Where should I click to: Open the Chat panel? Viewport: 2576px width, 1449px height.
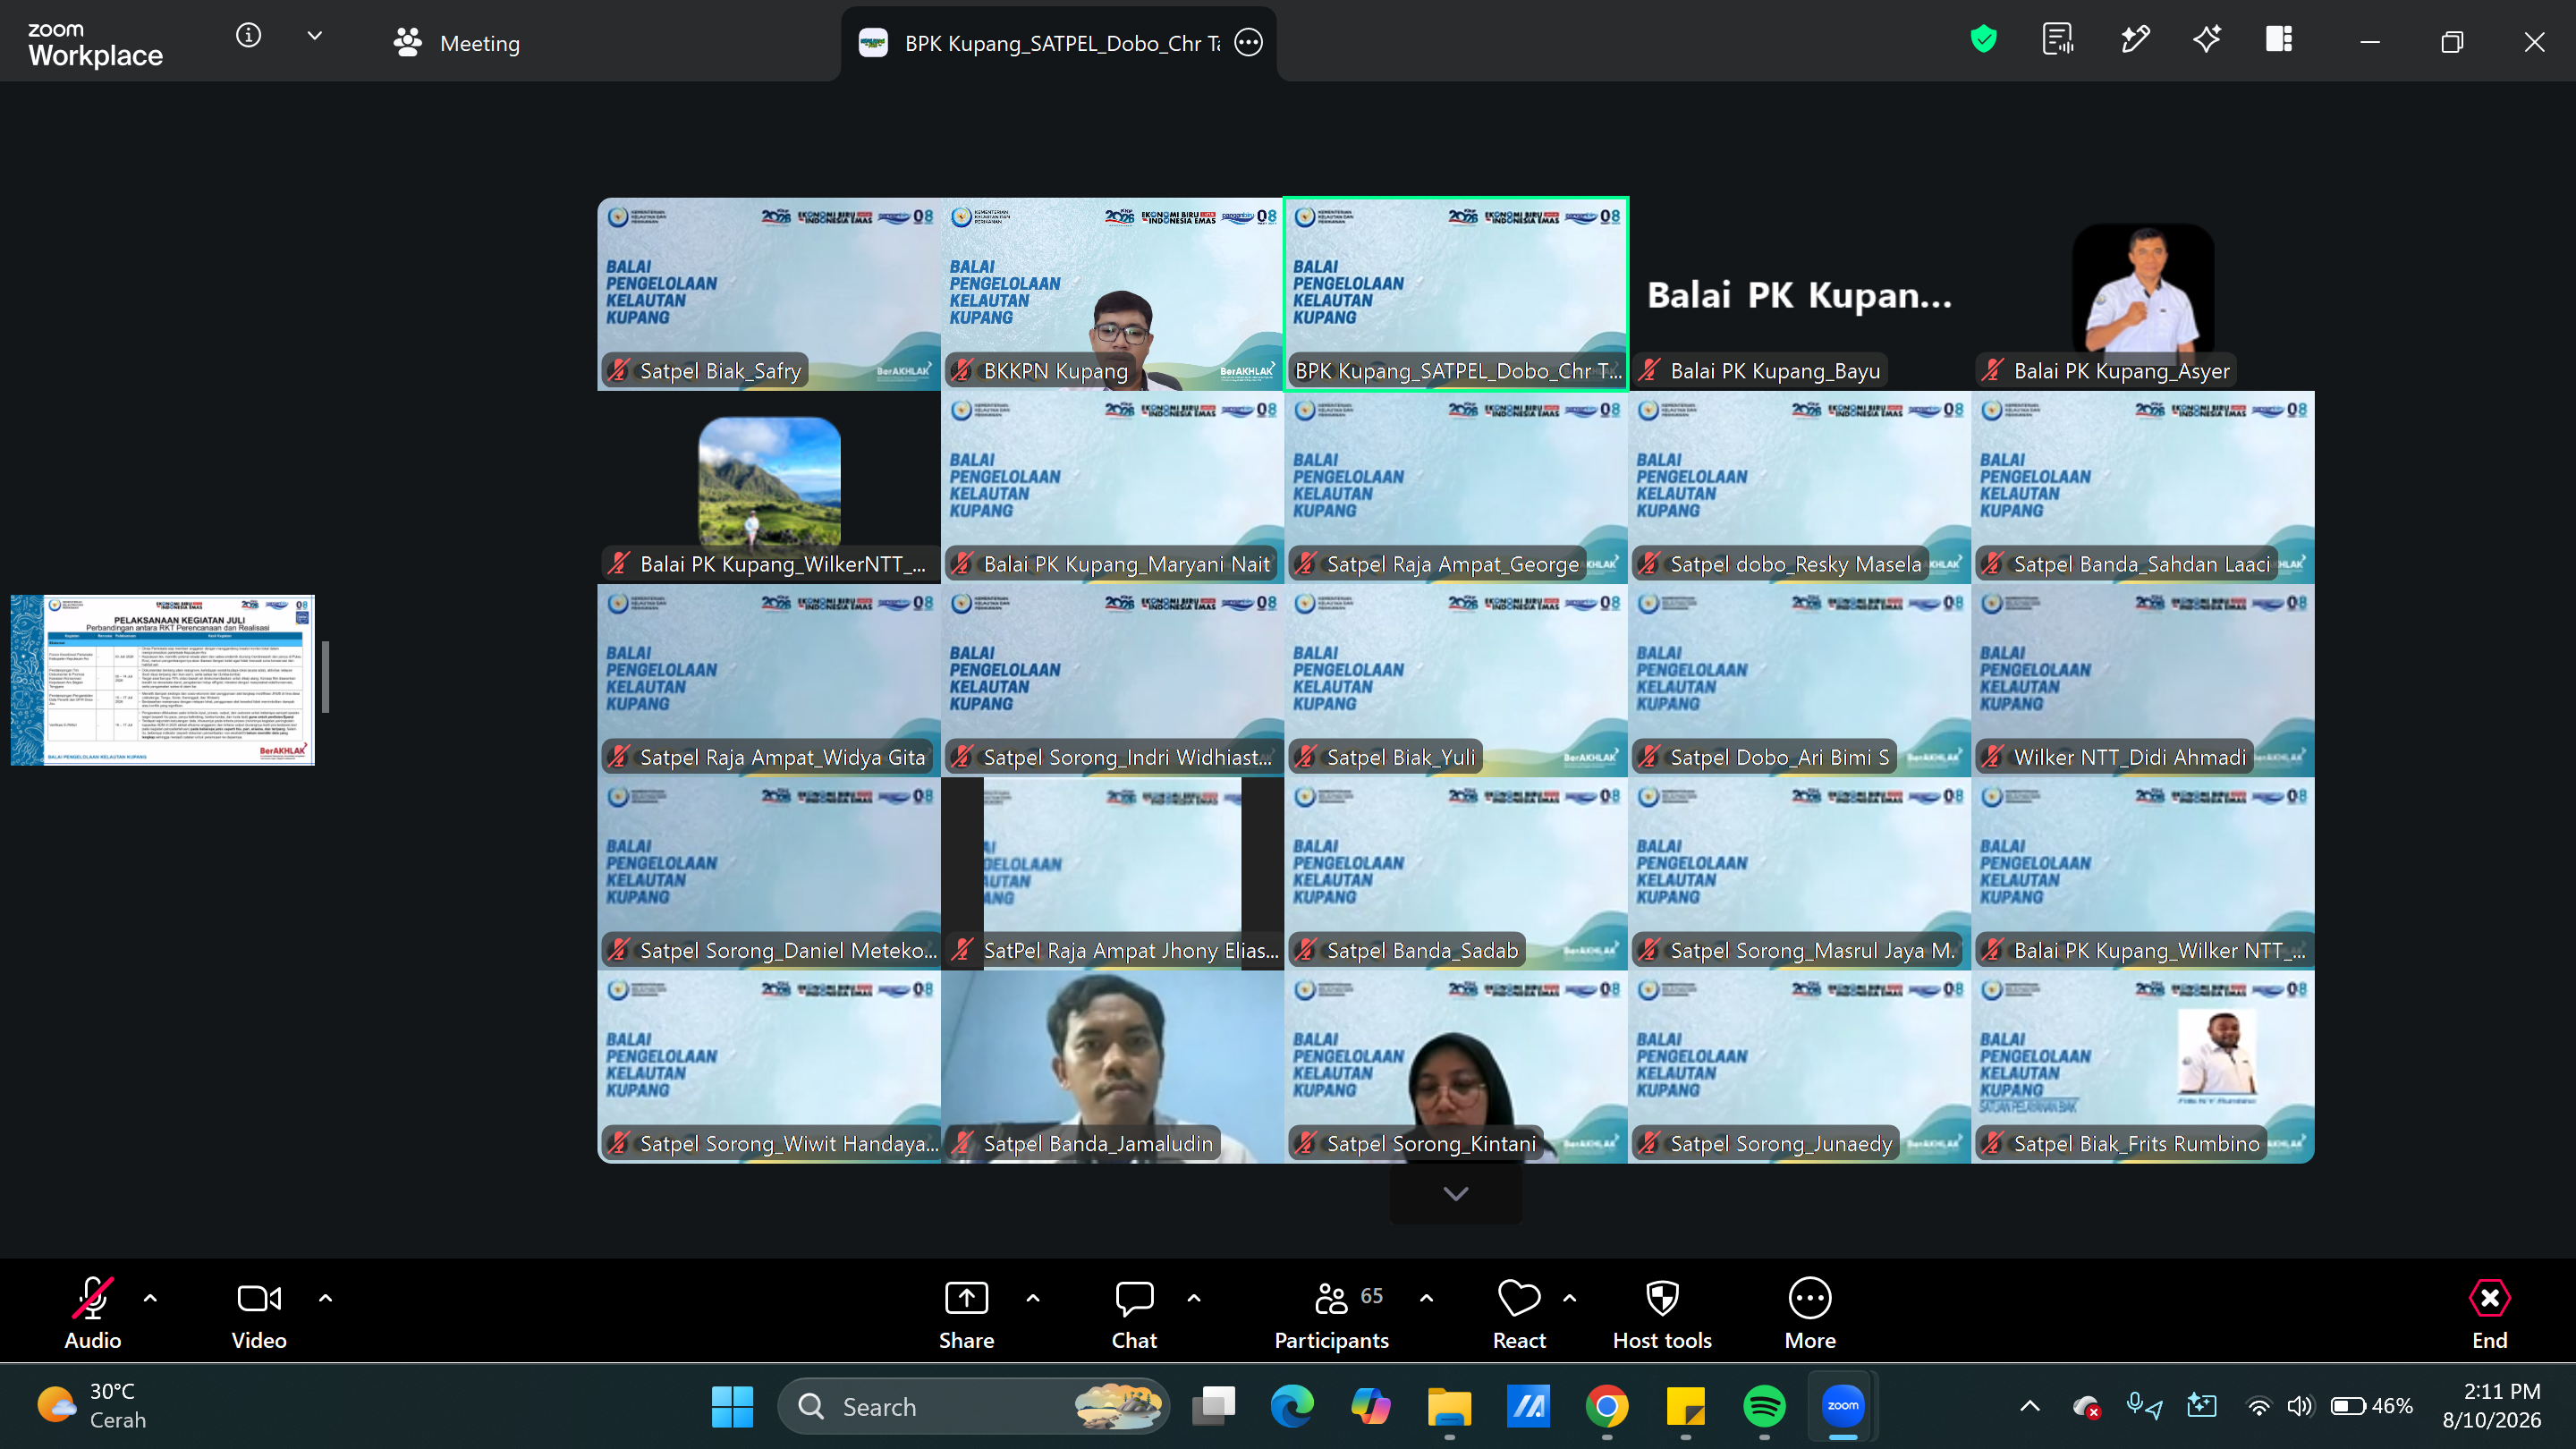[x=1134, y=1313]
